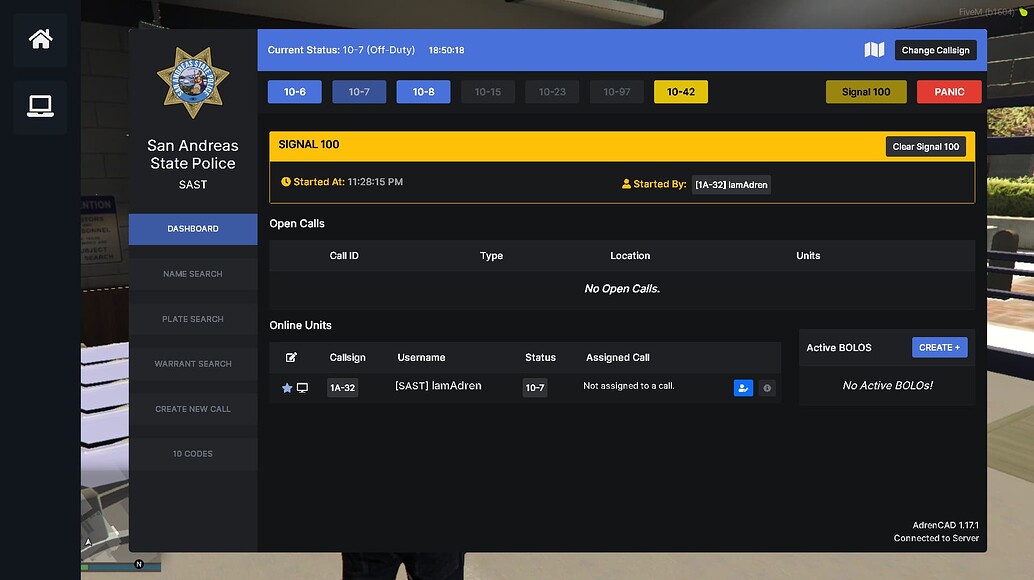1034x580 pixels.
Task: Create a new BOLO with CREATE +
Action: pyautogui.click(x=939, y=348)
